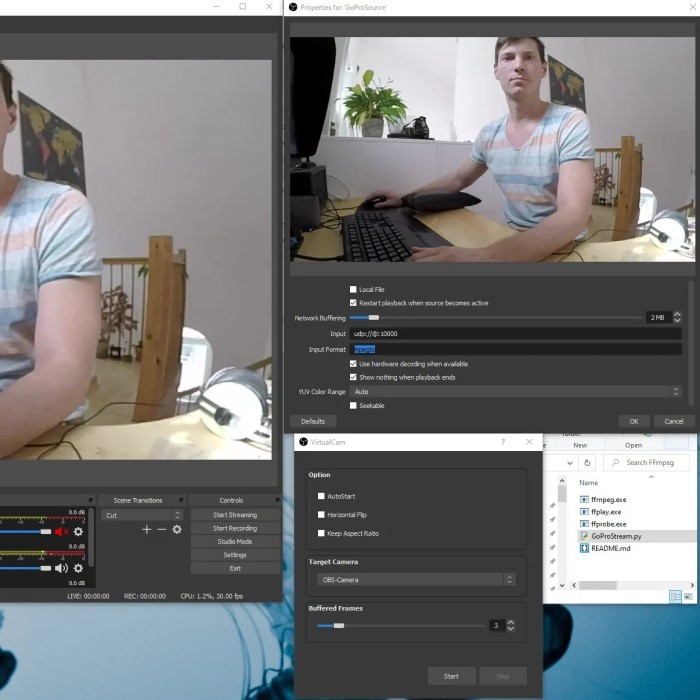Mute the second audio source speaker icon
The image size is (700, 700).
(x=61, y=568)
